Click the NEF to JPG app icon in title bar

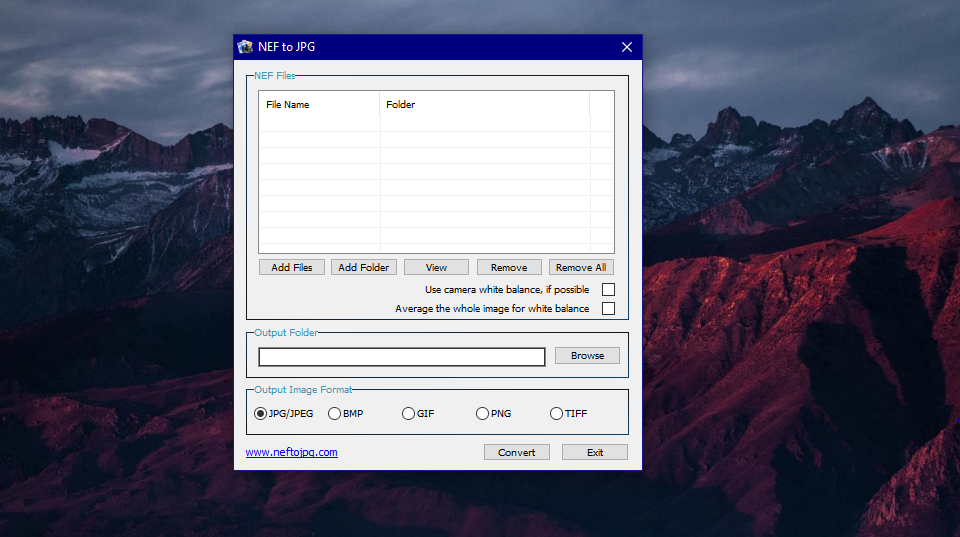[246, 47]
